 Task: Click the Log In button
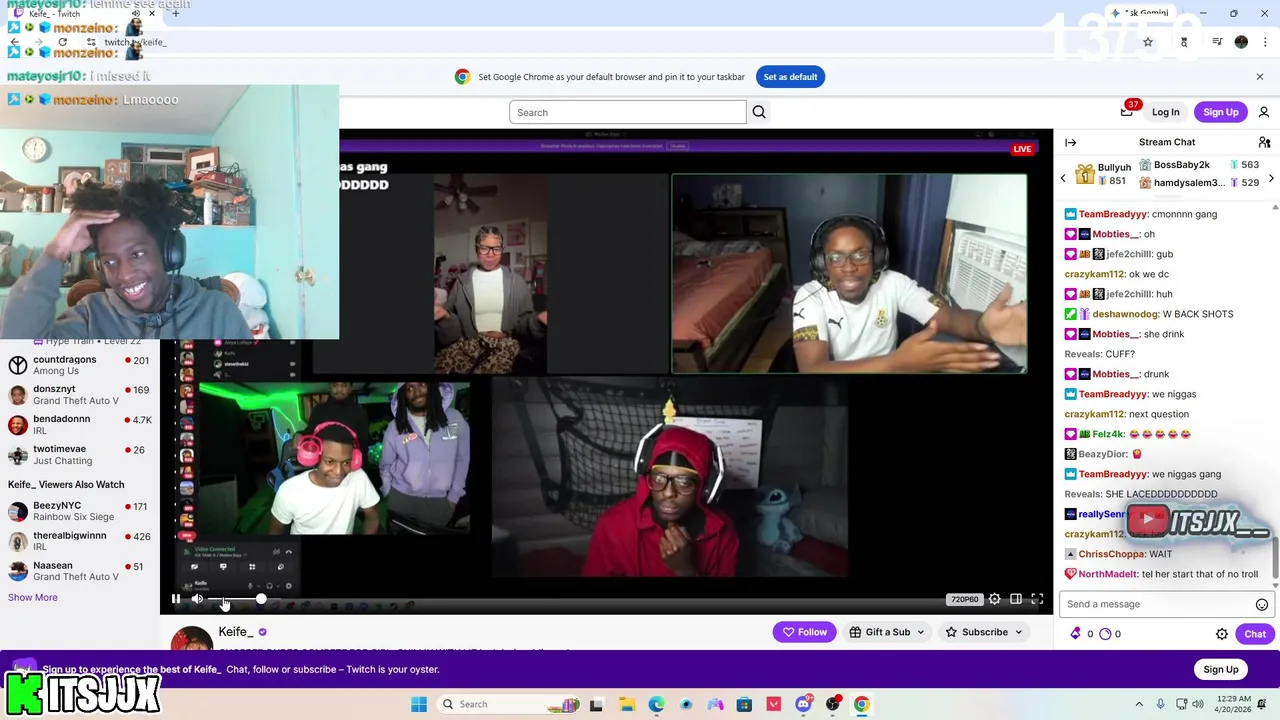click(x=1165, y=112)
